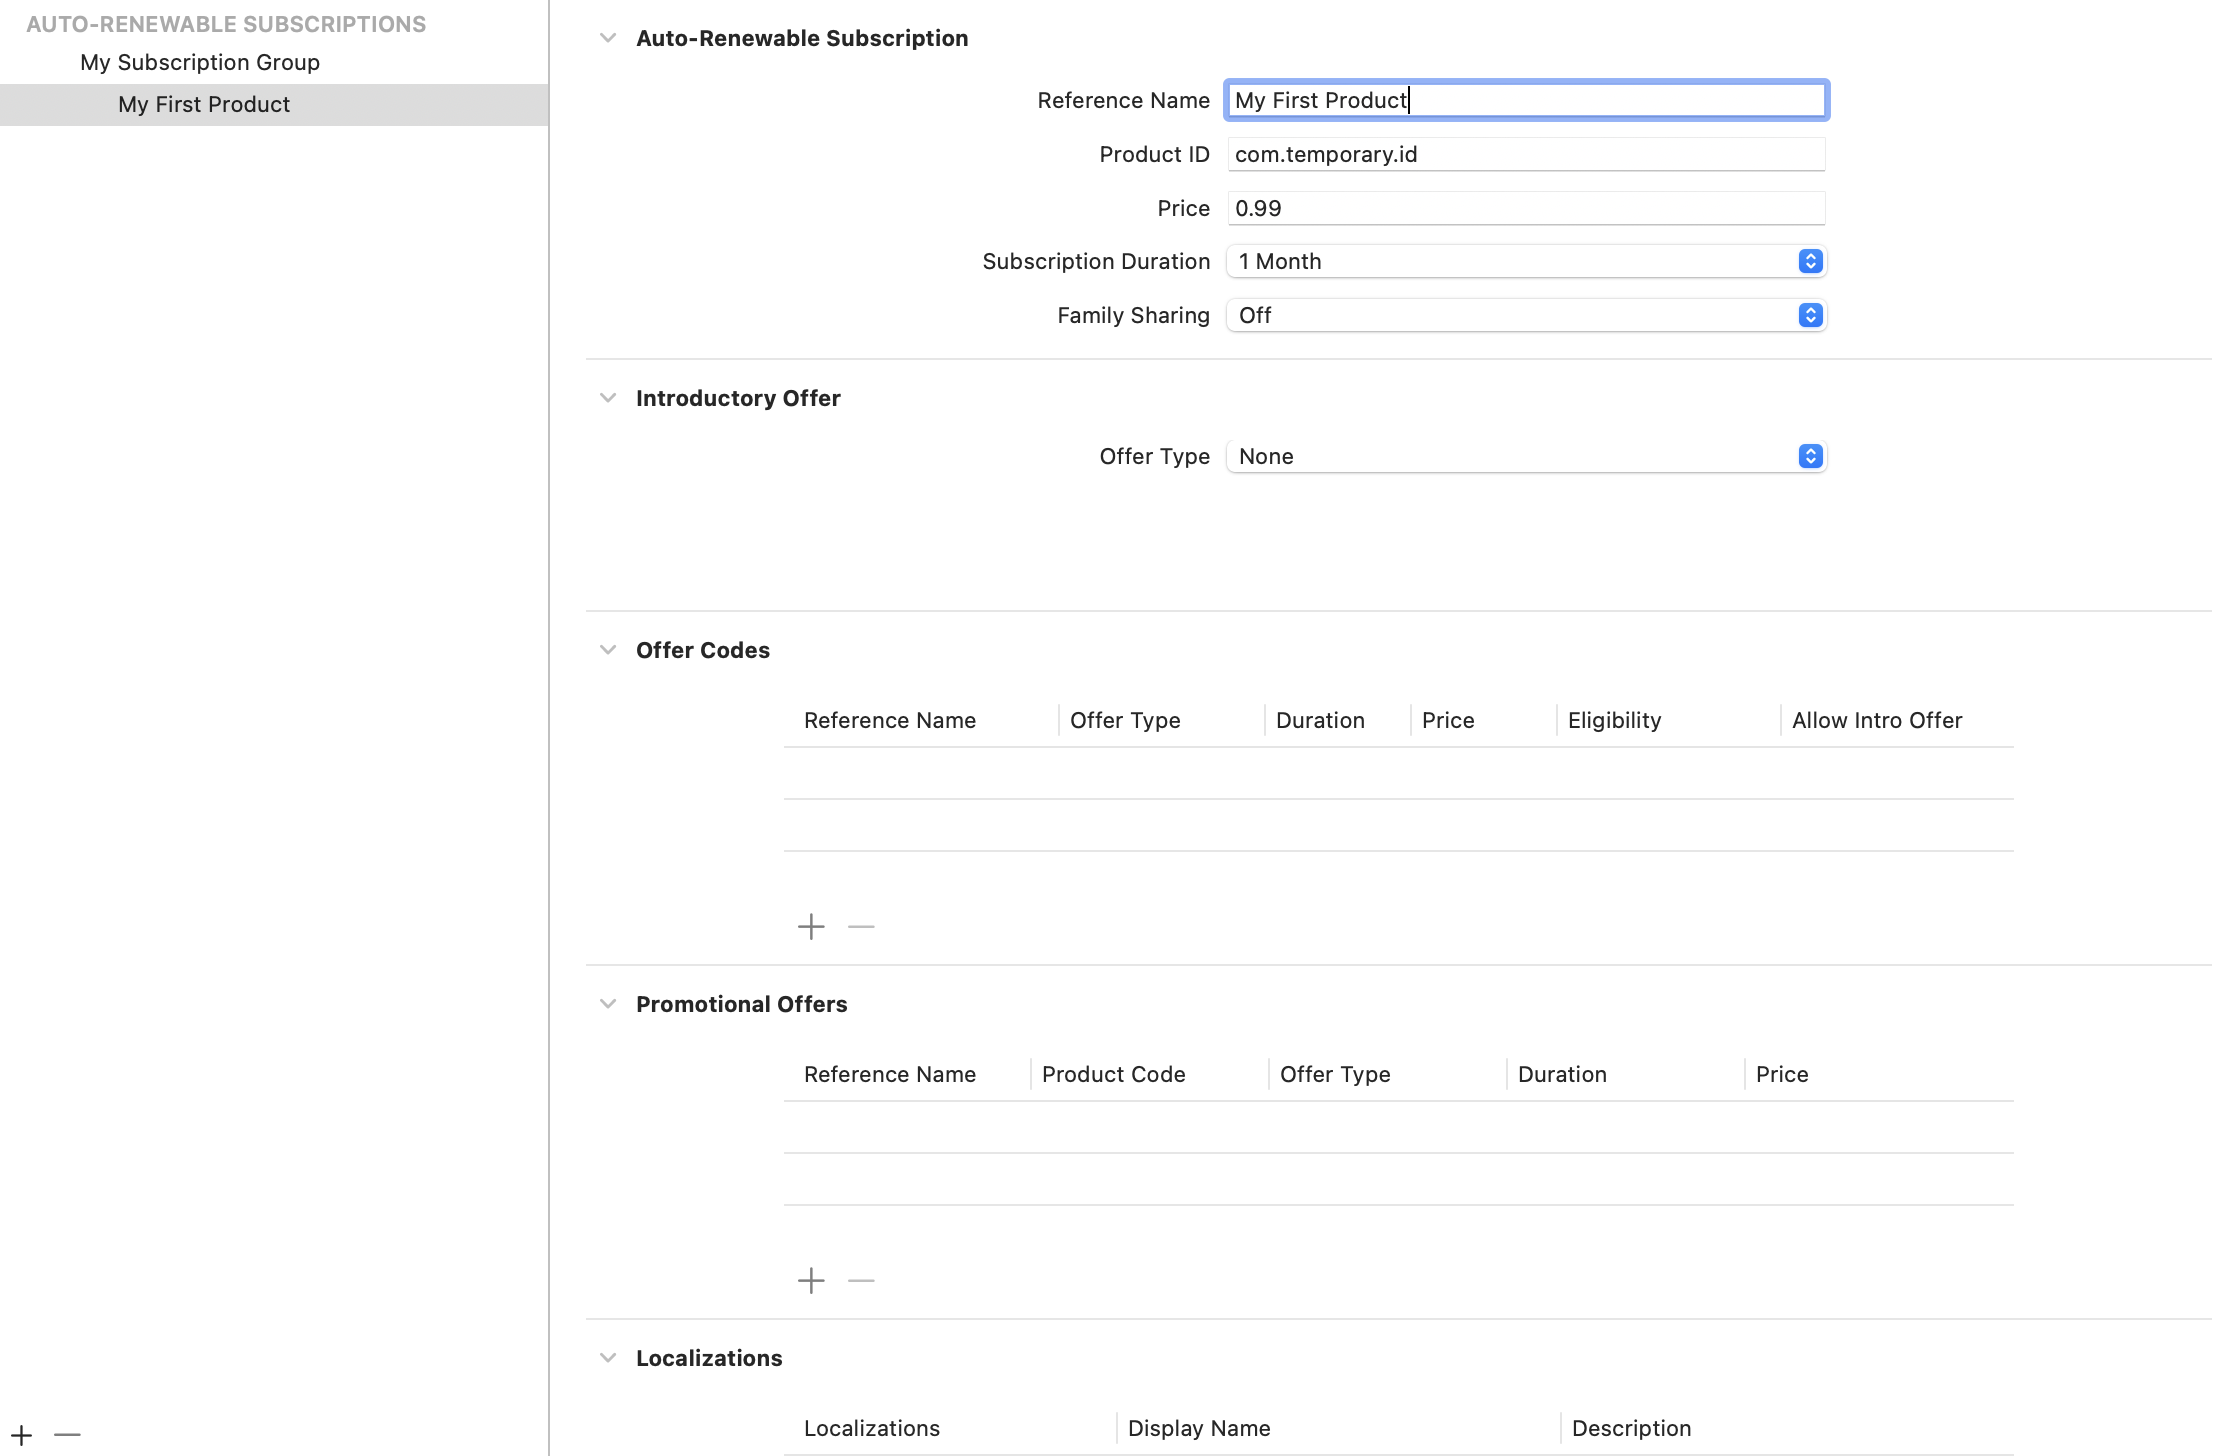
Task: Open the Family Sharing dropdown
Action: (1525, 315)
